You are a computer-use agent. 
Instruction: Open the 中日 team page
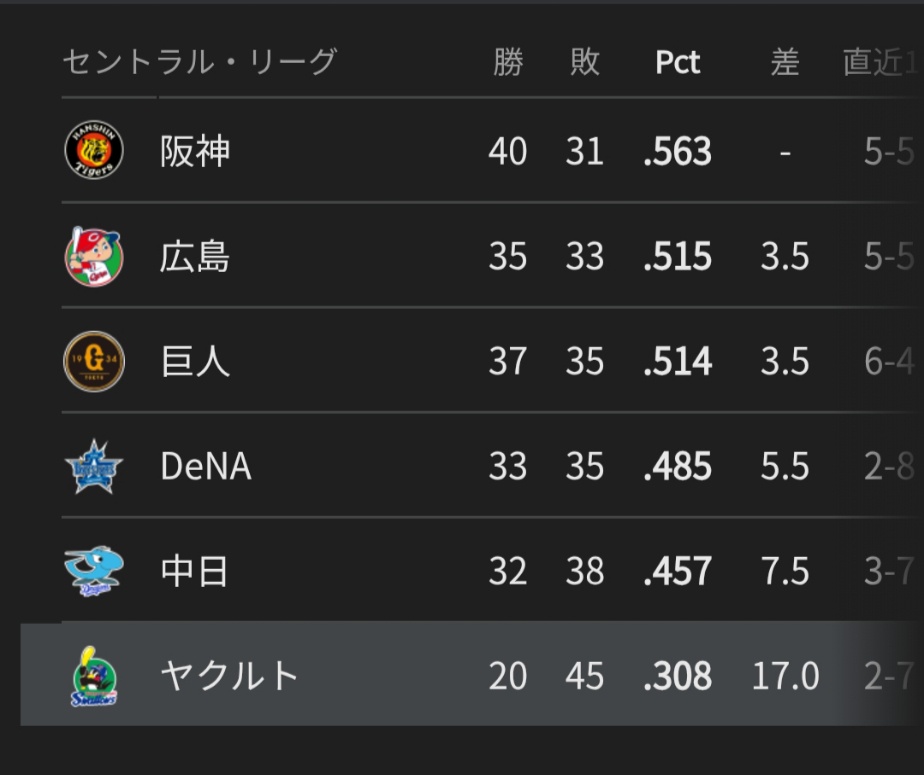coord(195,571)
